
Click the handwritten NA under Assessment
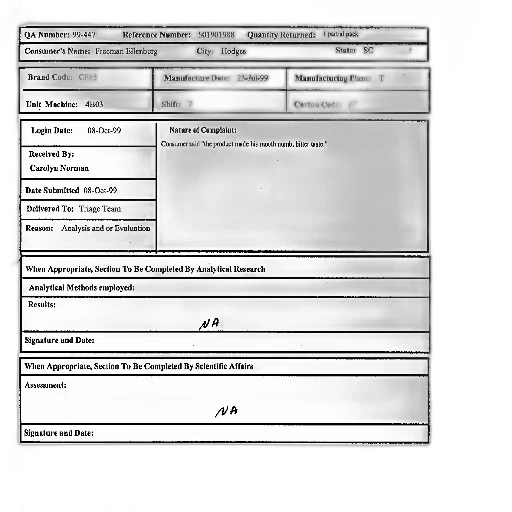point(227,411)
